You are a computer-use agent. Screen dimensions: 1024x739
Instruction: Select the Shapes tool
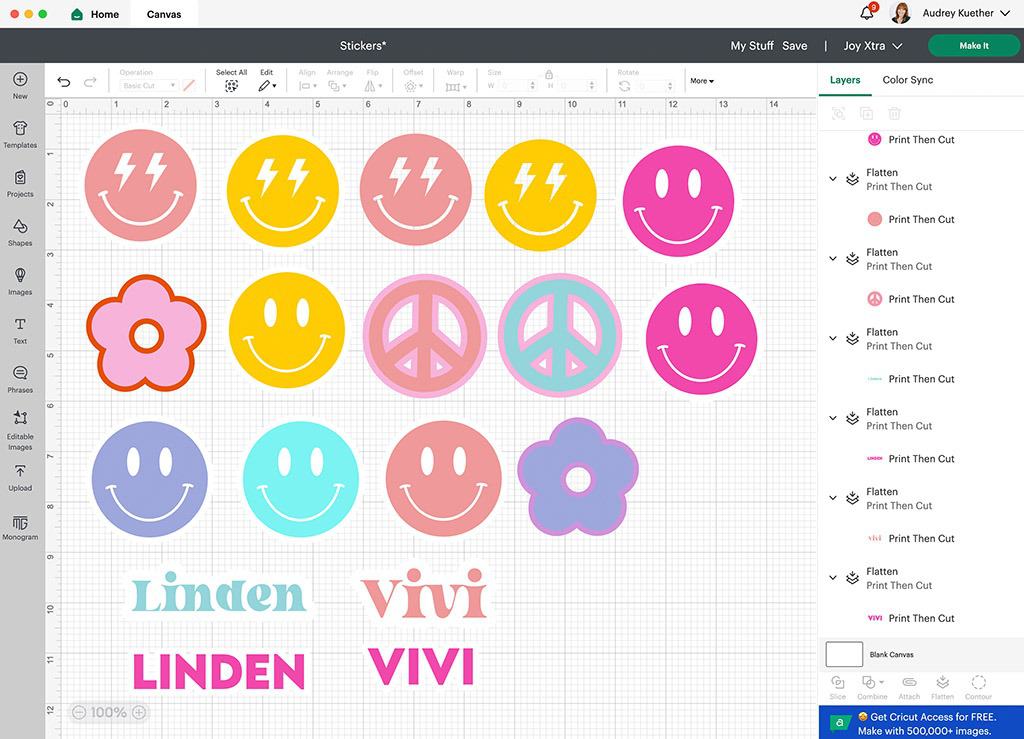point(20,231)
